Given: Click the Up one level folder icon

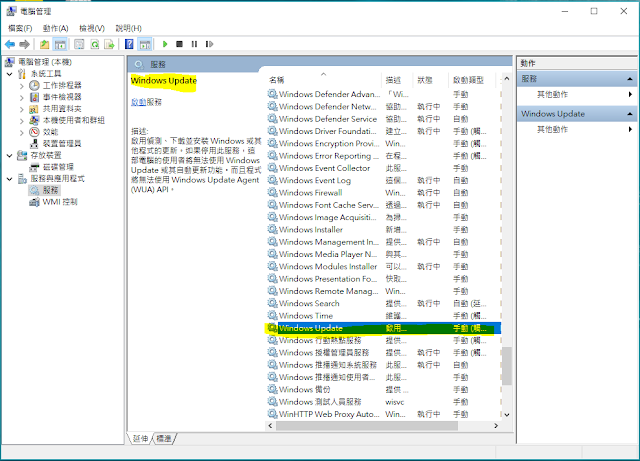Looking at the screenshot, I should coord(44,44).
